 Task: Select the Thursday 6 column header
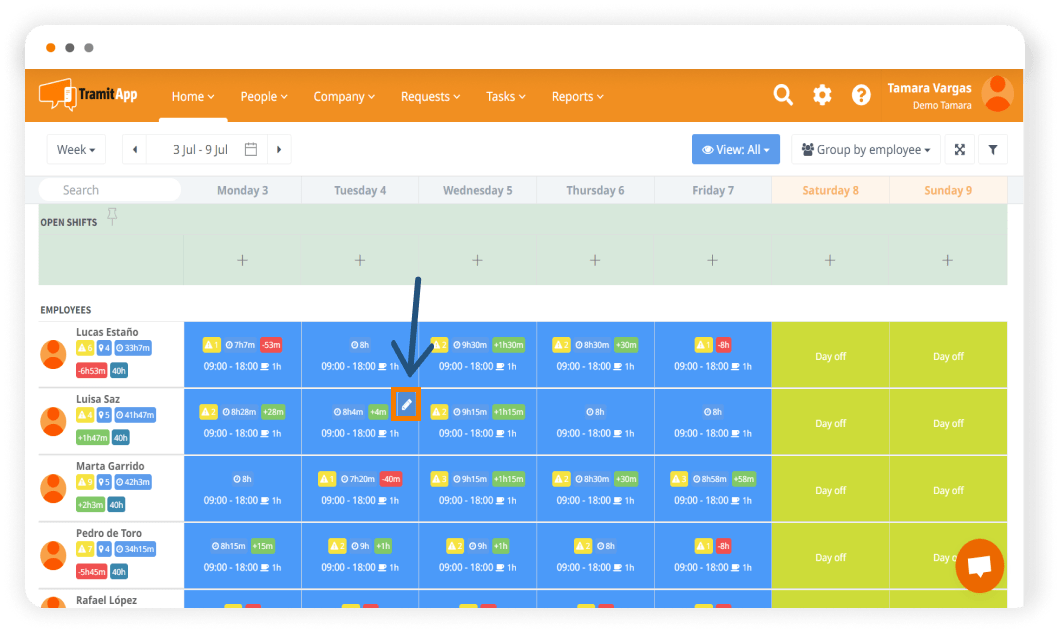pos(595,190)
